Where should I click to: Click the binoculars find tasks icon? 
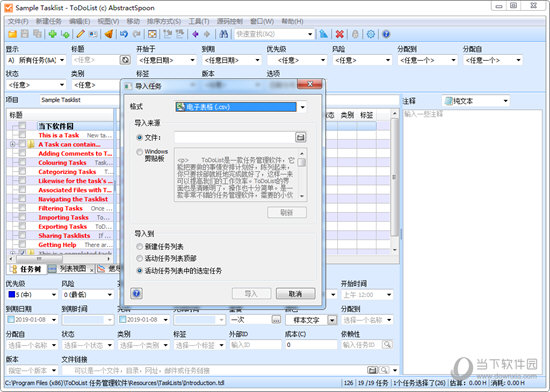coord(223,34)
